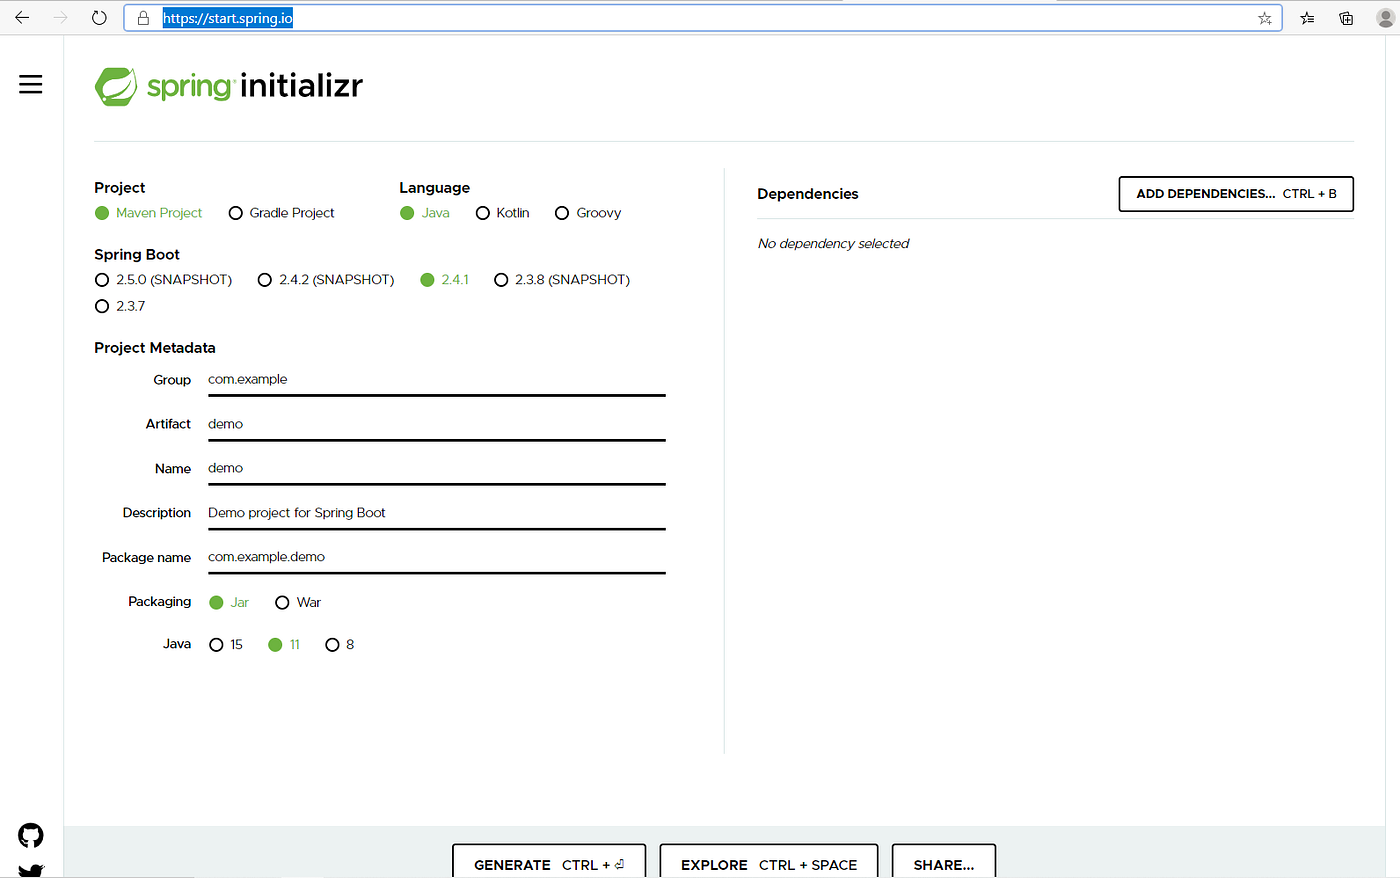
Task: Select Spring Boot 2.3.7 version
Action: click(120, 306)
